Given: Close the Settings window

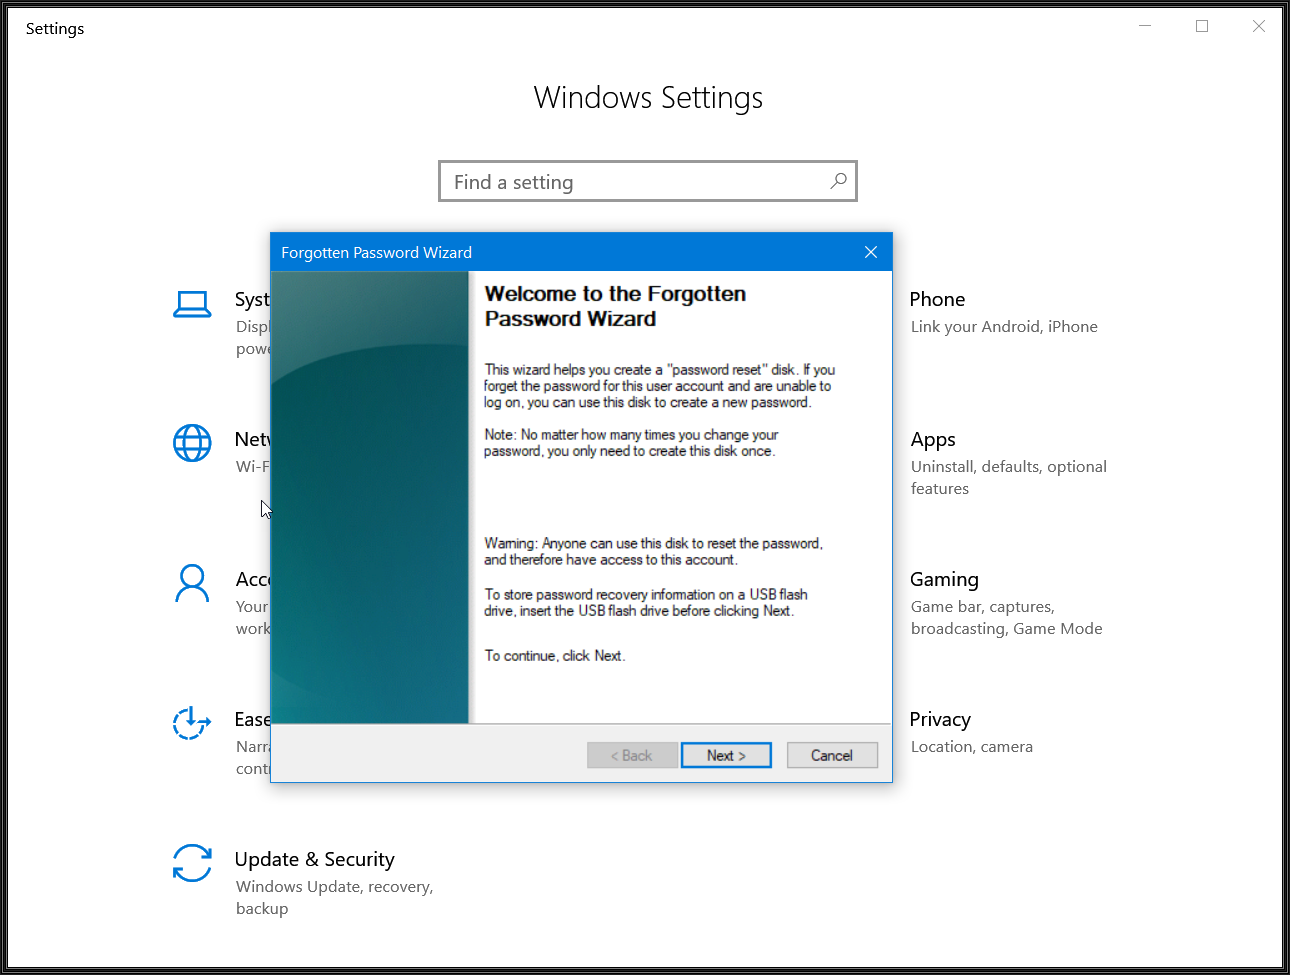Looking at the screenshot, I should tap(1259, 26).
